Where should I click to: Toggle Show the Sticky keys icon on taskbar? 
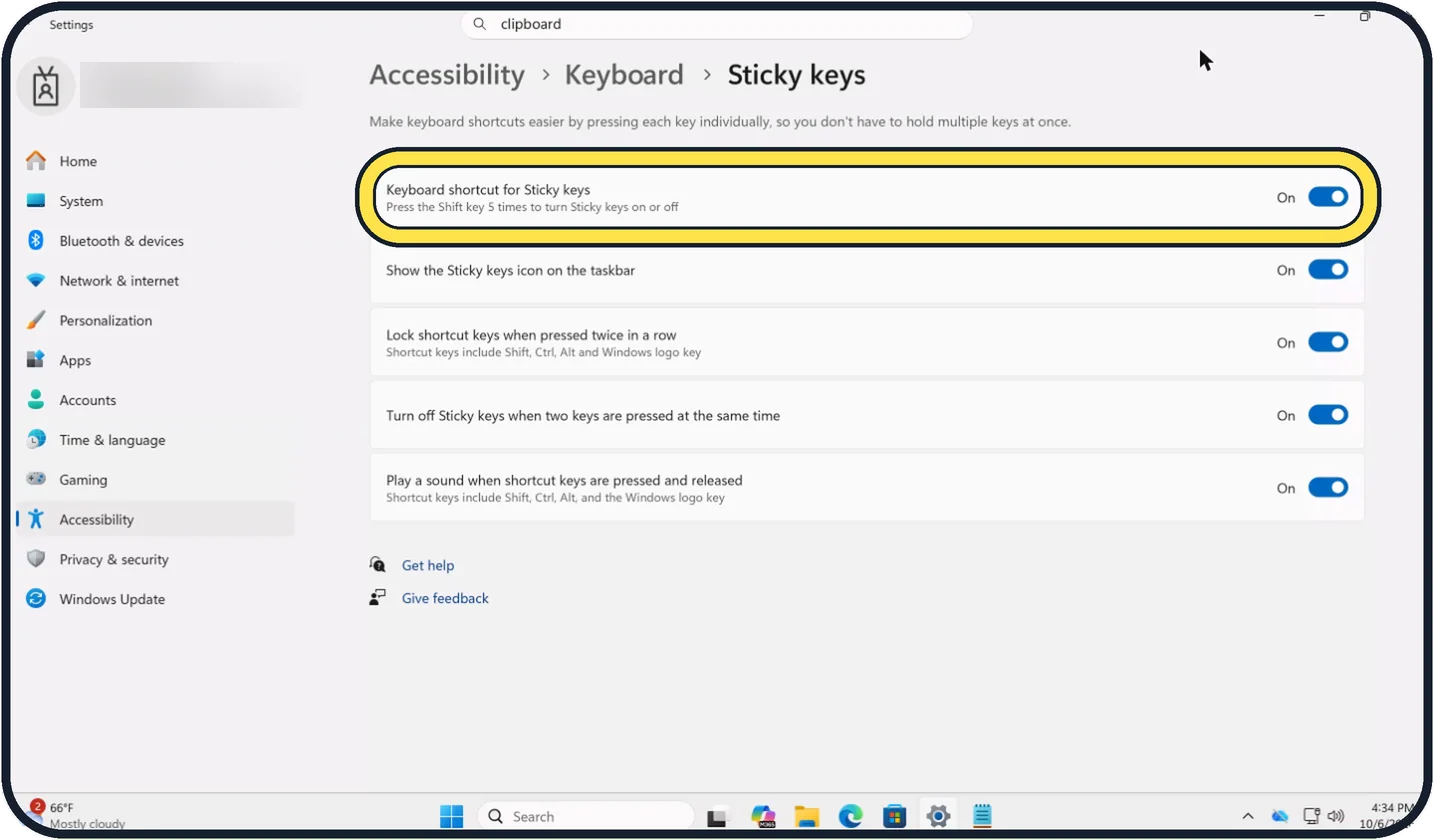[x=1328, y=270]
